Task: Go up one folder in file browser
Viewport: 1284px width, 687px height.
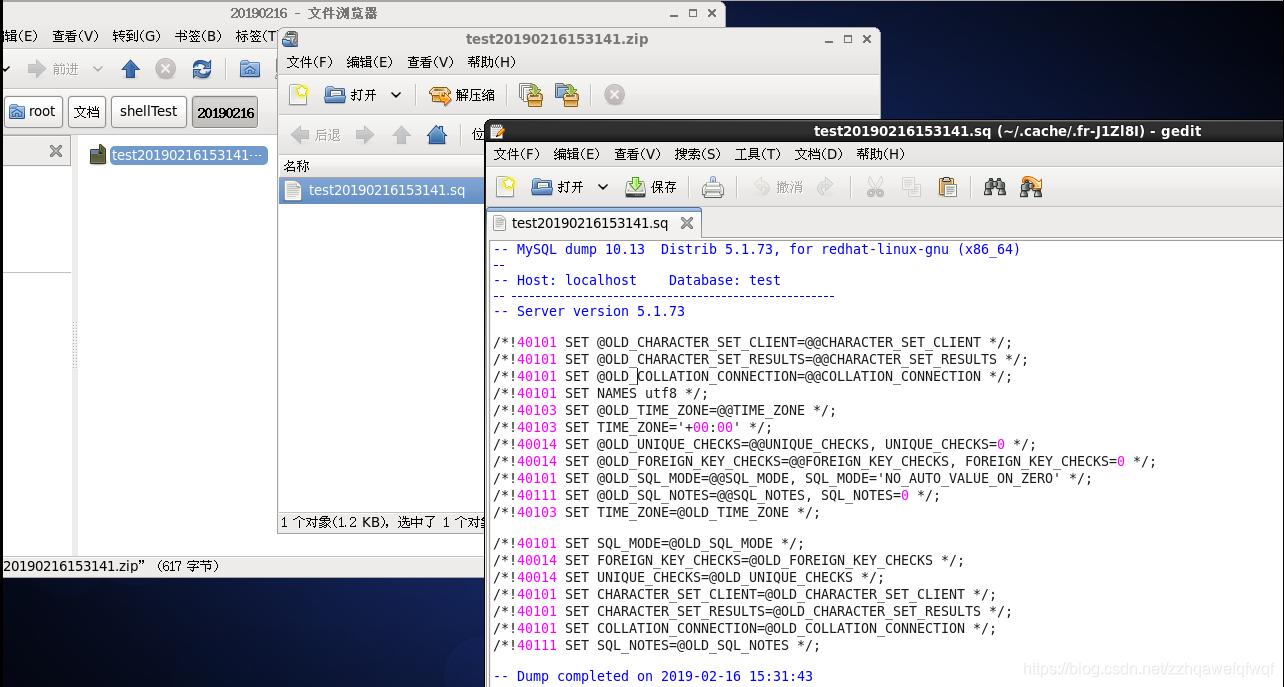Action: coord(130,69)
